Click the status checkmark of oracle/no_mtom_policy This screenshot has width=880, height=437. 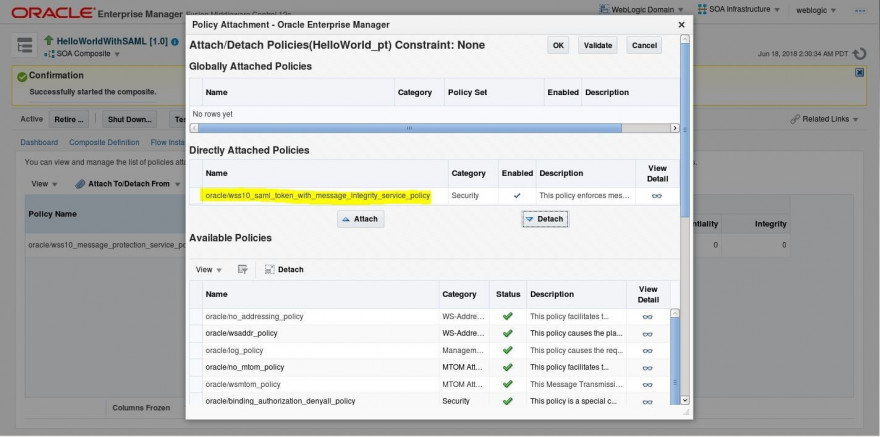508,367
